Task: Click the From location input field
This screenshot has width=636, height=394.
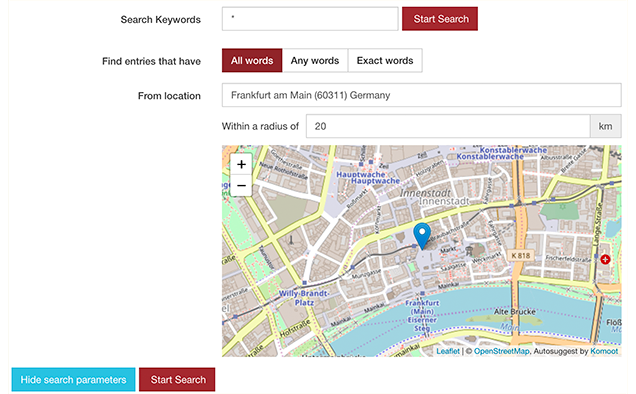Action: 421,95
